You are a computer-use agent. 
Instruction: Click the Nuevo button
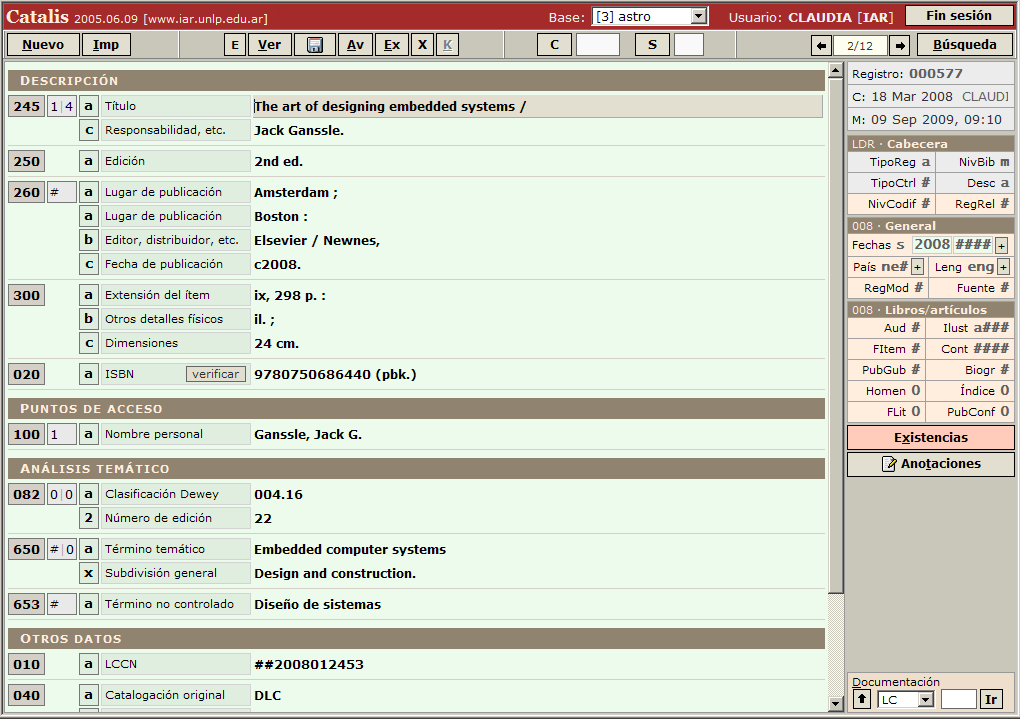[x=43, y=45]
